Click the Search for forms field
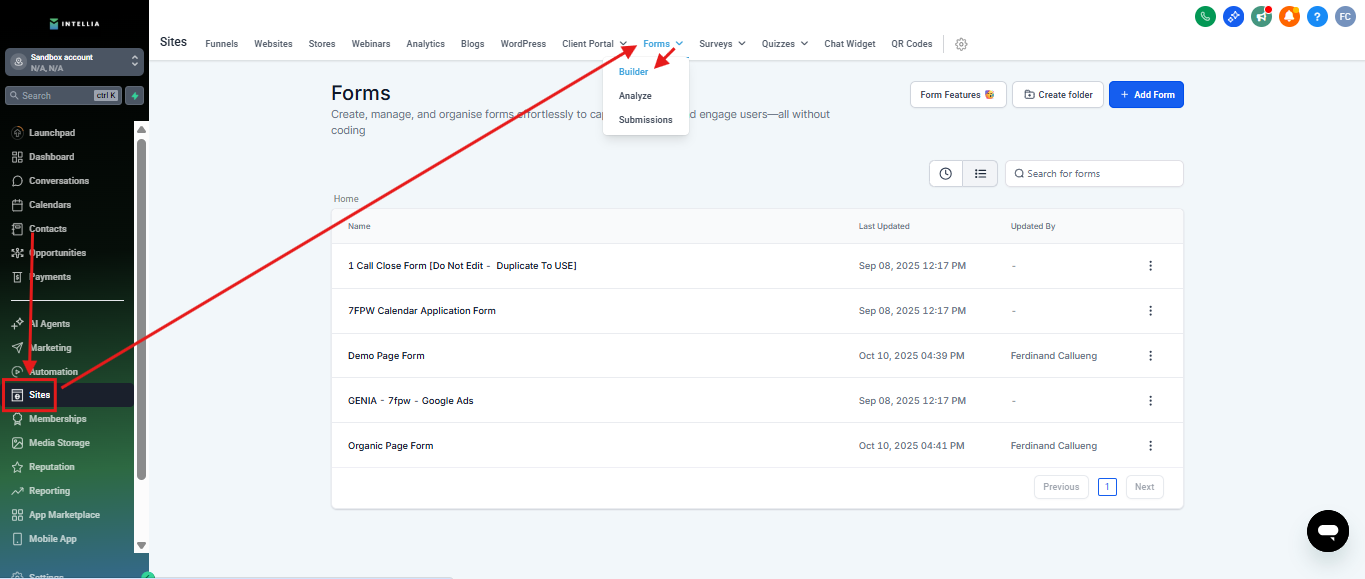Screen dimensions: 1365x579 point(1094,174)
